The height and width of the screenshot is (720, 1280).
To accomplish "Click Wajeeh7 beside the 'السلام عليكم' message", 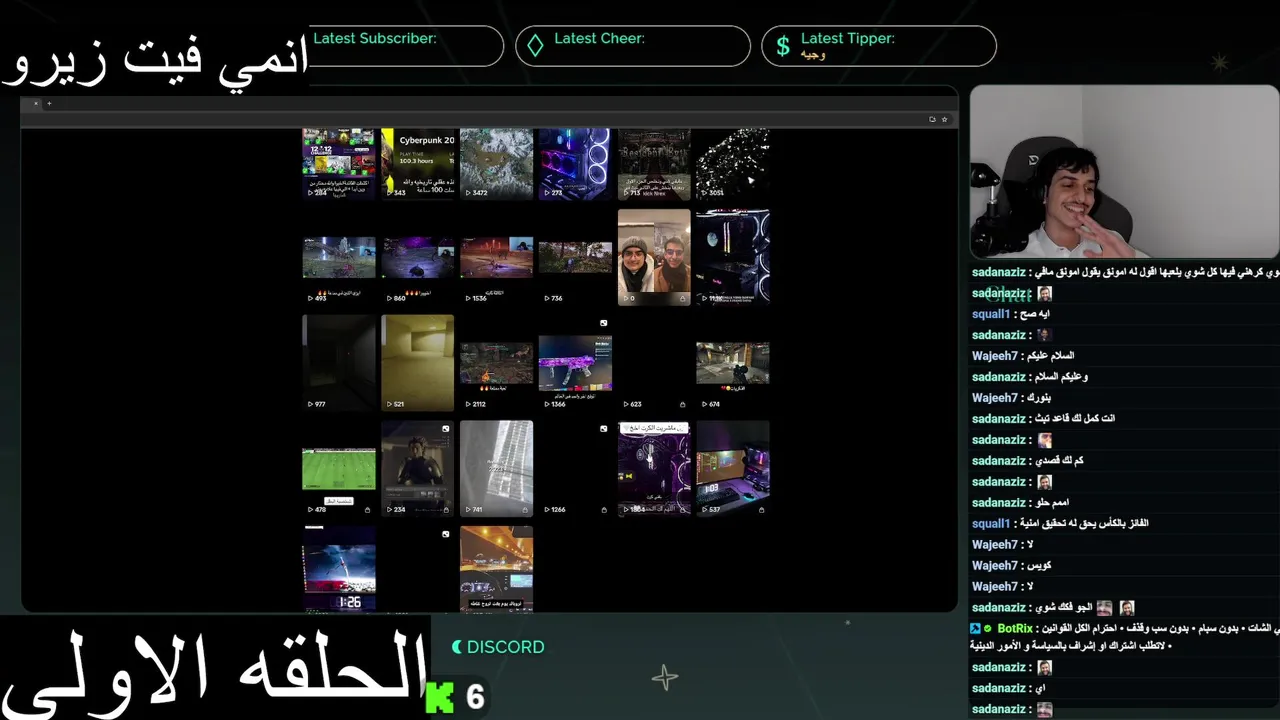I will tap(995, 356).
